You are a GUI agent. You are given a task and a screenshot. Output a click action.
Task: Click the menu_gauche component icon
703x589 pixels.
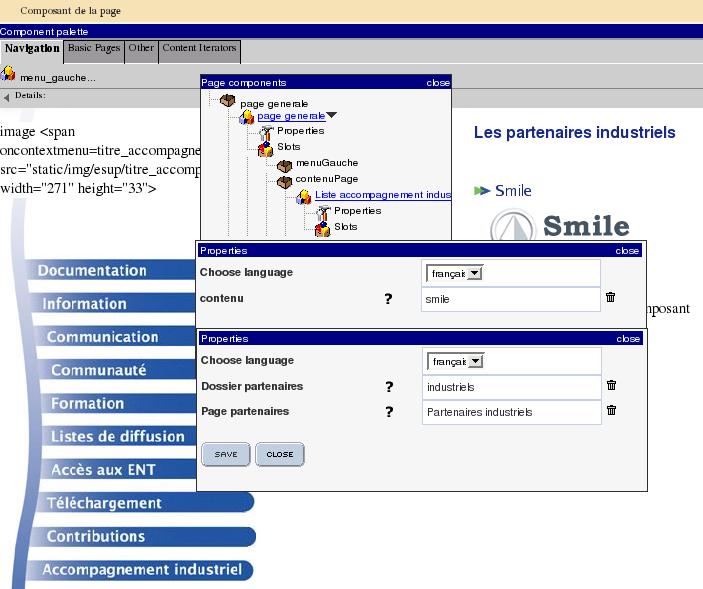pyautogui.click(x=8, y=74)
